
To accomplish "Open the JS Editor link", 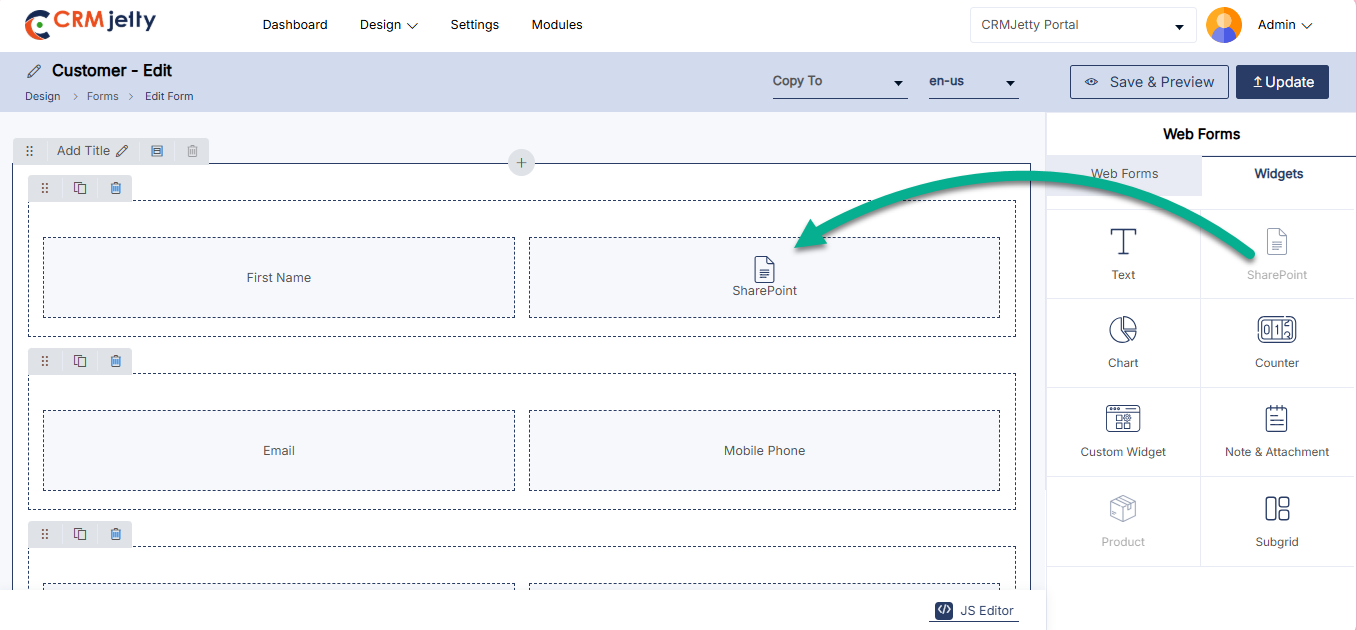I will click(x=974, y=610).
